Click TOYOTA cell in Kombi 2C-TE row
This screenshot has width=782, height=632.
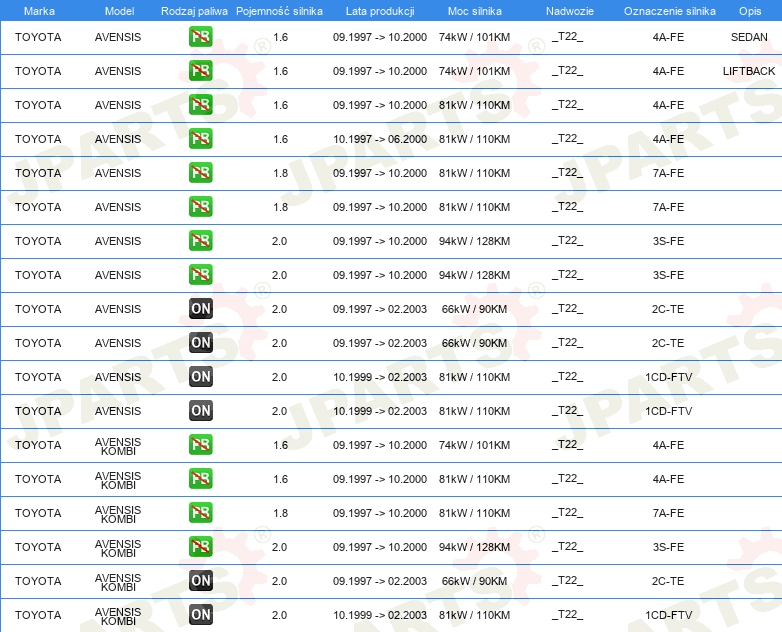[x=38, y=581]
